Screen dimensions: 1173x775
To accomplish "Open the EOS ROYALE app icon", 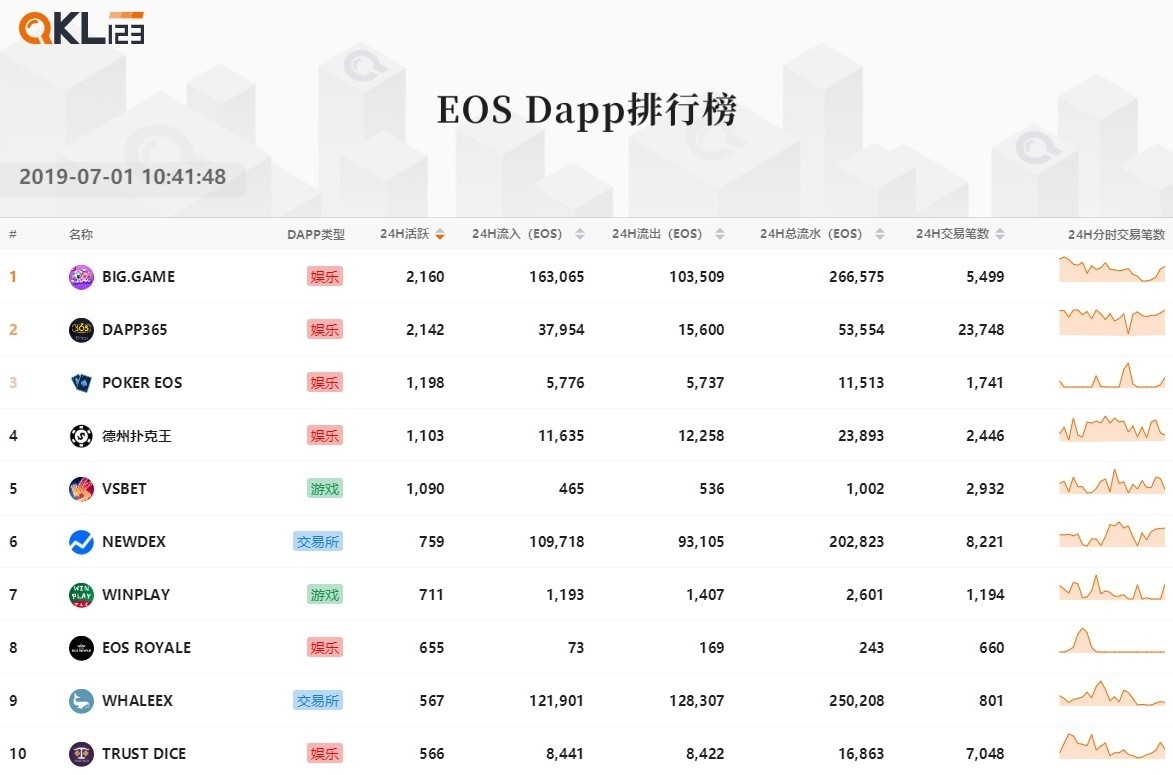I will pos(81,648).
